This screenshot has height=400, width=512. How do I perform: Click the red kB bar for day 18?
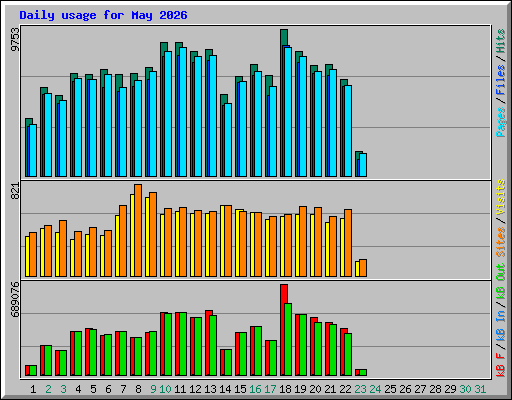click(x=283, y=330)
